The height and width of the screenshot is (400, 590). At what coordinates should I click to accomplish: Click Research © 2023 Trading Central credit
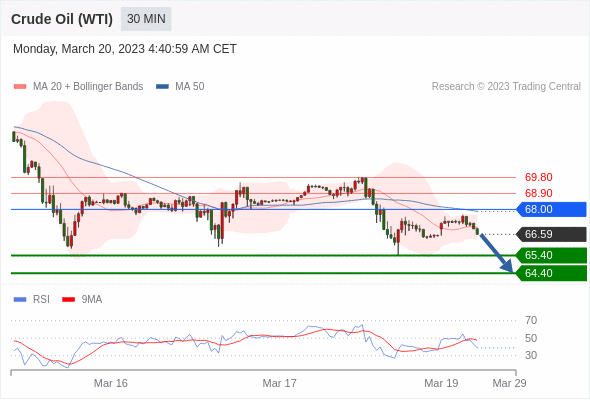coord(506,86)
